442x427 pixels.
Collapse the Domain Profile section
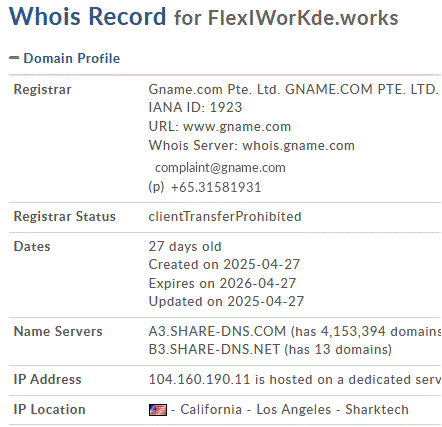click(x=64, y=58)
